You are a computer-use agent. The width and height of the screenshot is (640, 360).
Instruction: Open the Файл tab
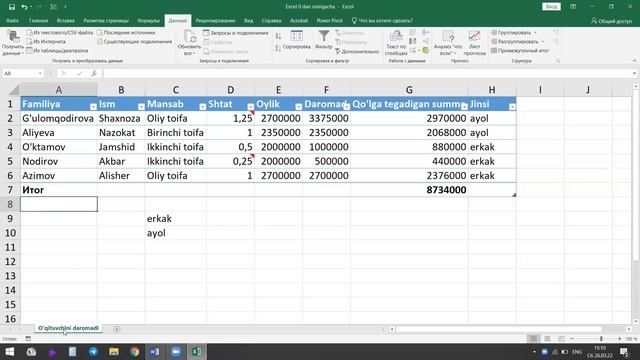click(12, 20)
